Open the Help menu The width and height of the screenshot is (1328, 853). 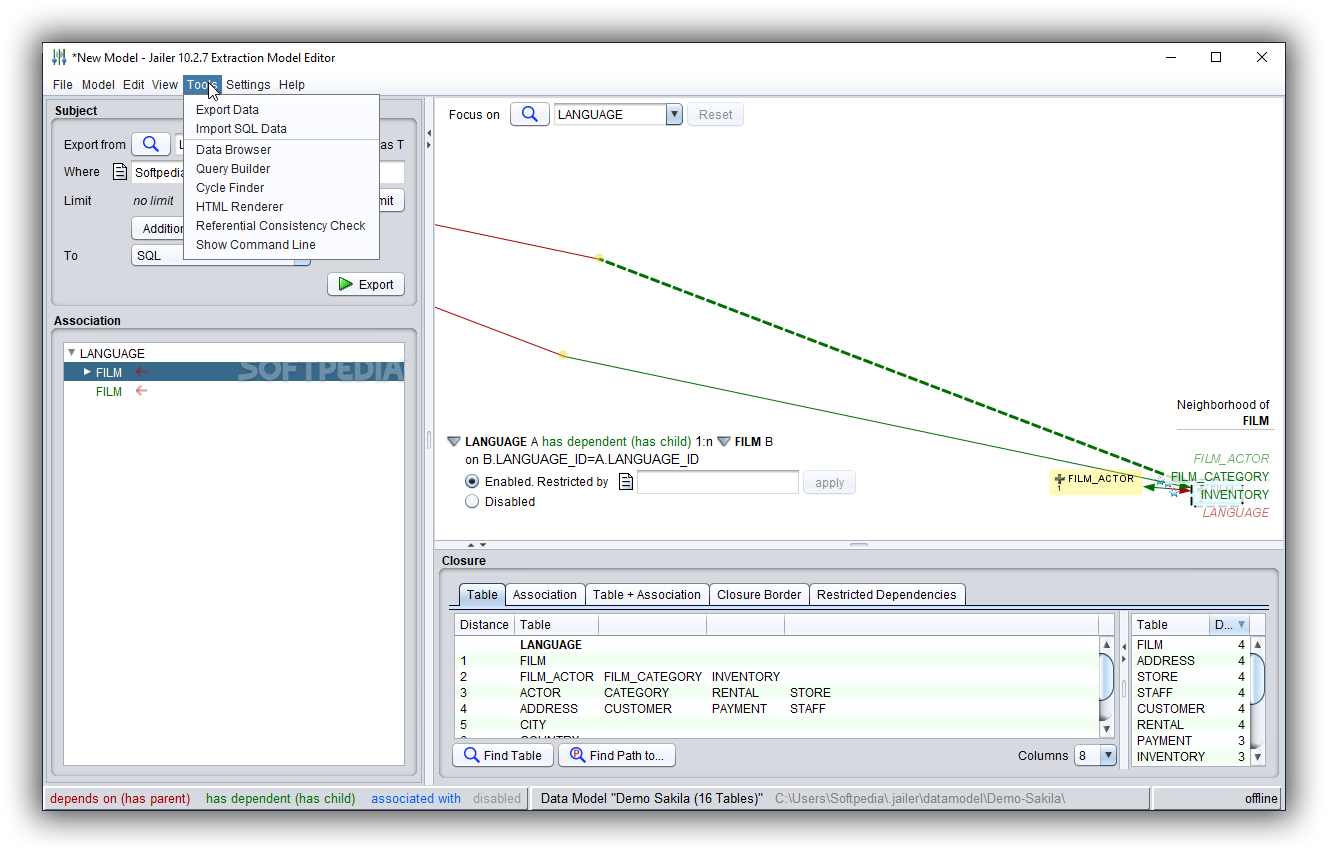pos(292,85)
